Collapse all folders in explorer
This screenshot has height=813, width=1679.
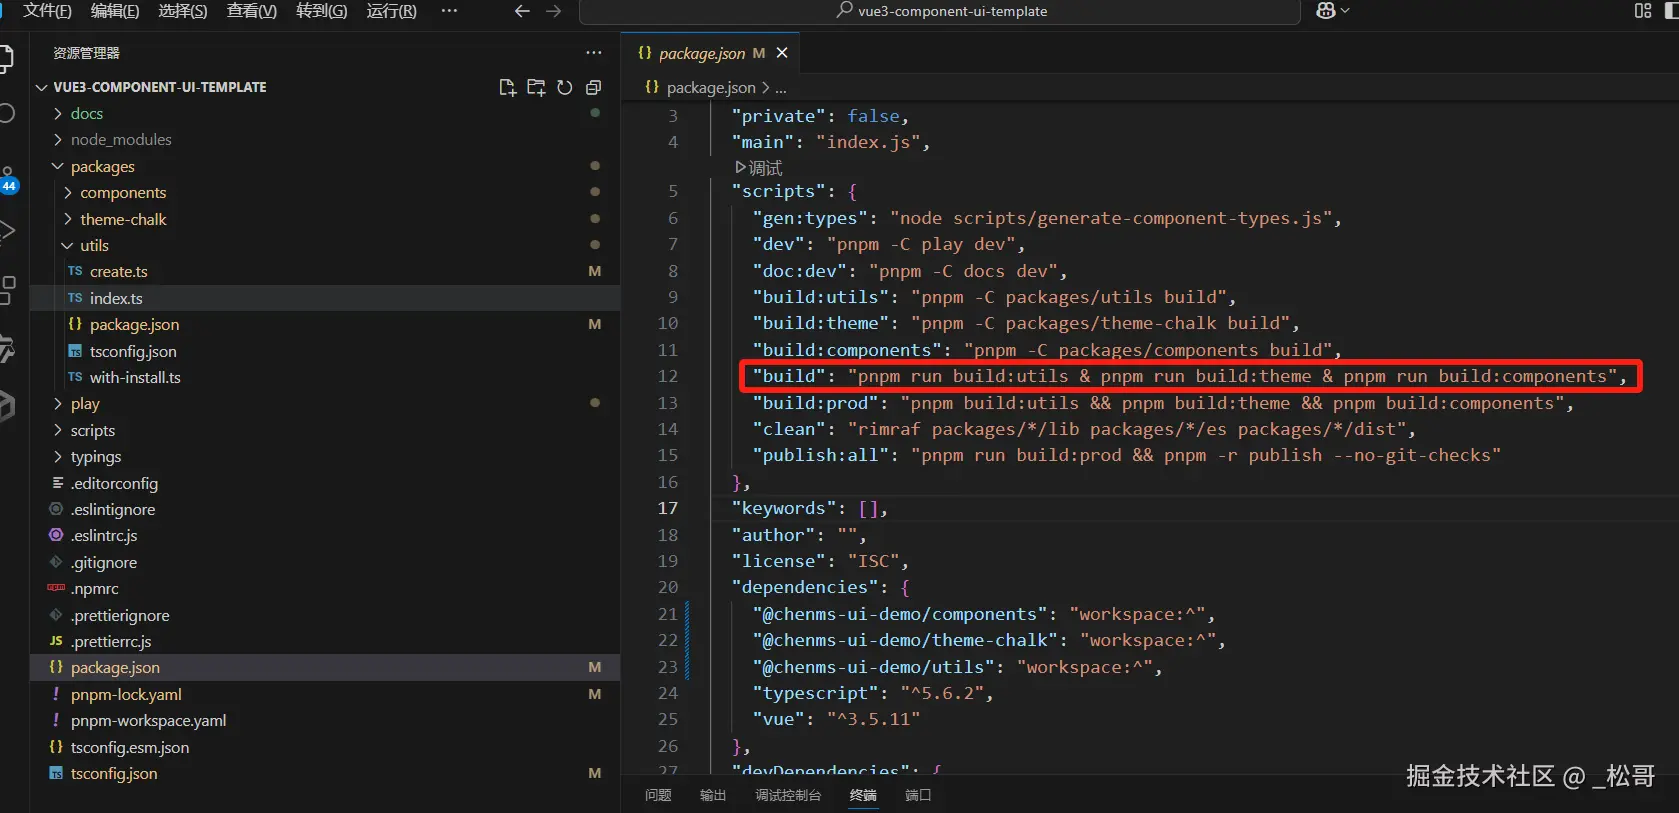[x=593, y=88]
